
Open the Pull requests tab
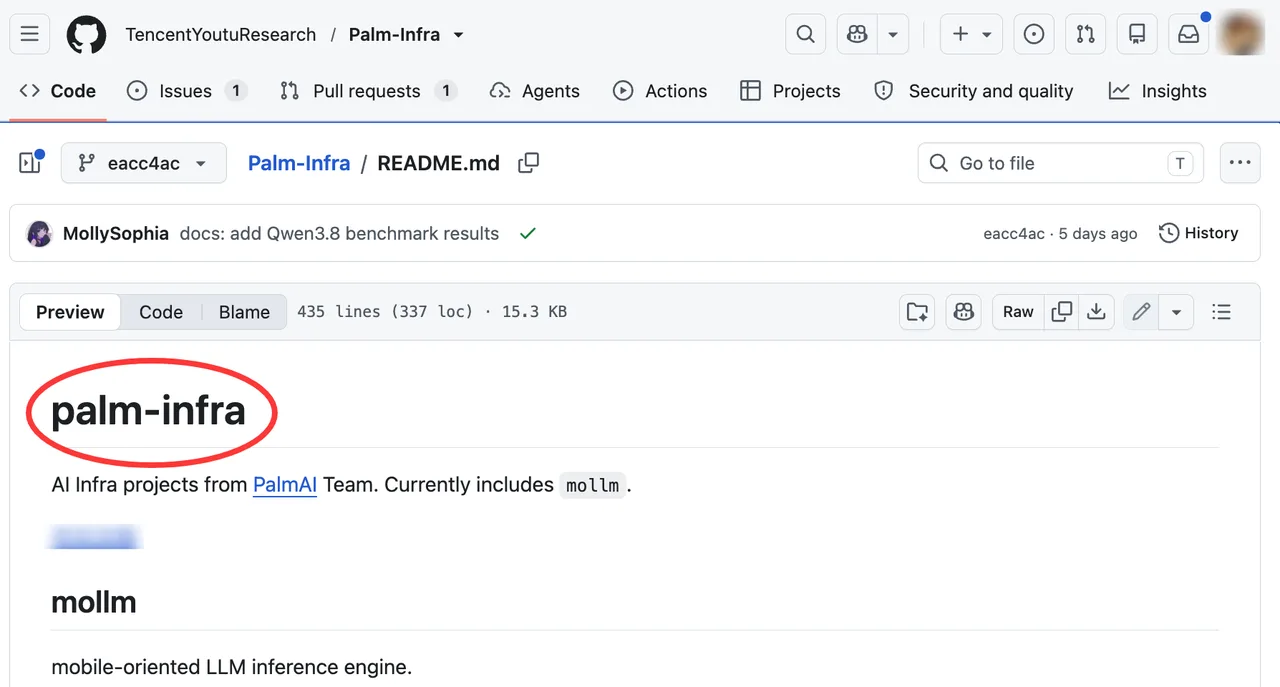[x=368, y=91]
